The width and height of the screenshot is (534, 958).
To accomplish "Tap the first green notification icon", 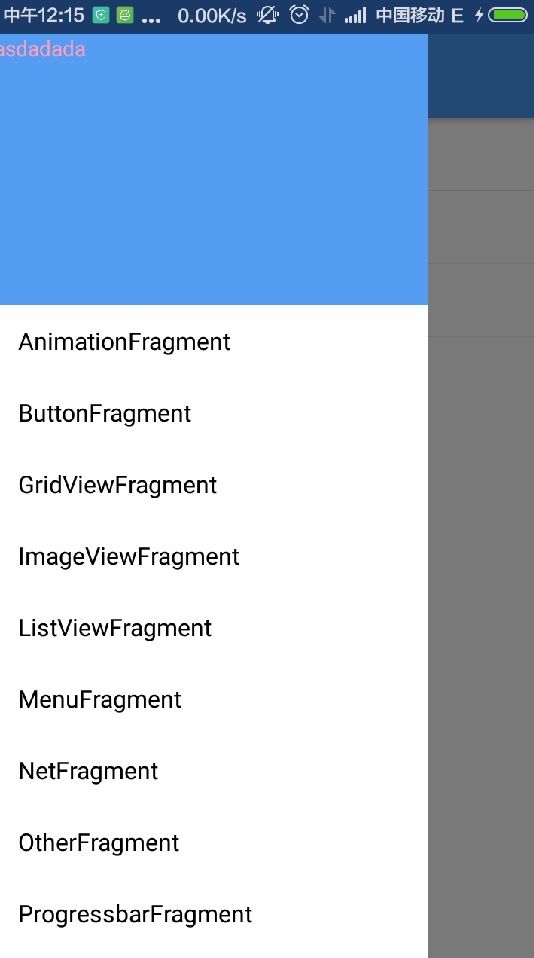I will [x=101, y=15].
